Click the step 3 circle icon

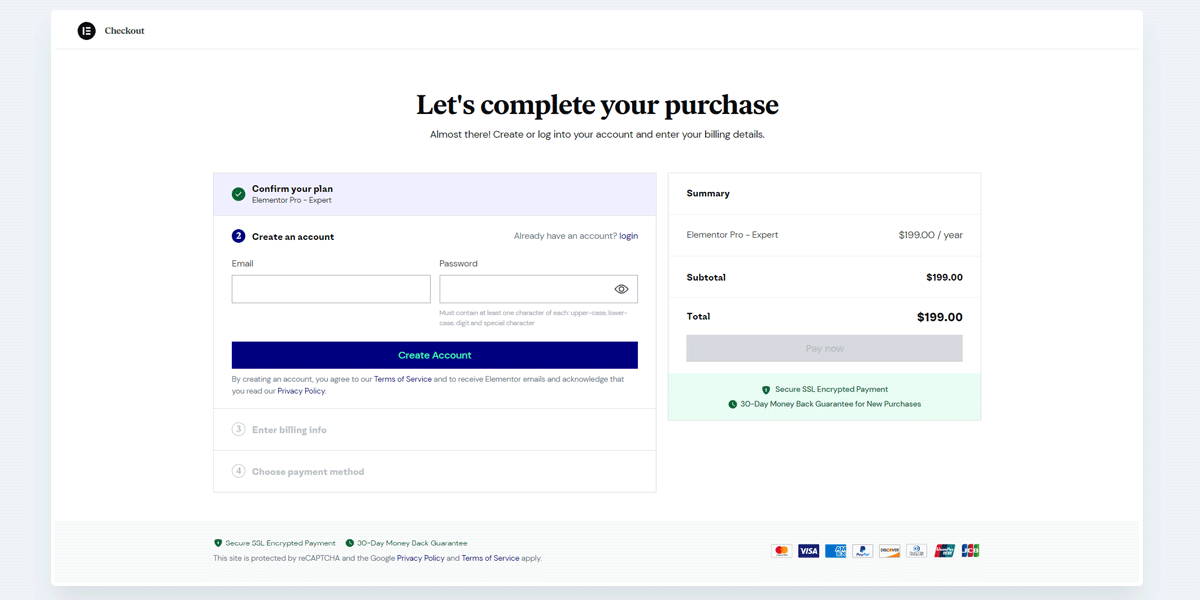(x=238, y=429)
